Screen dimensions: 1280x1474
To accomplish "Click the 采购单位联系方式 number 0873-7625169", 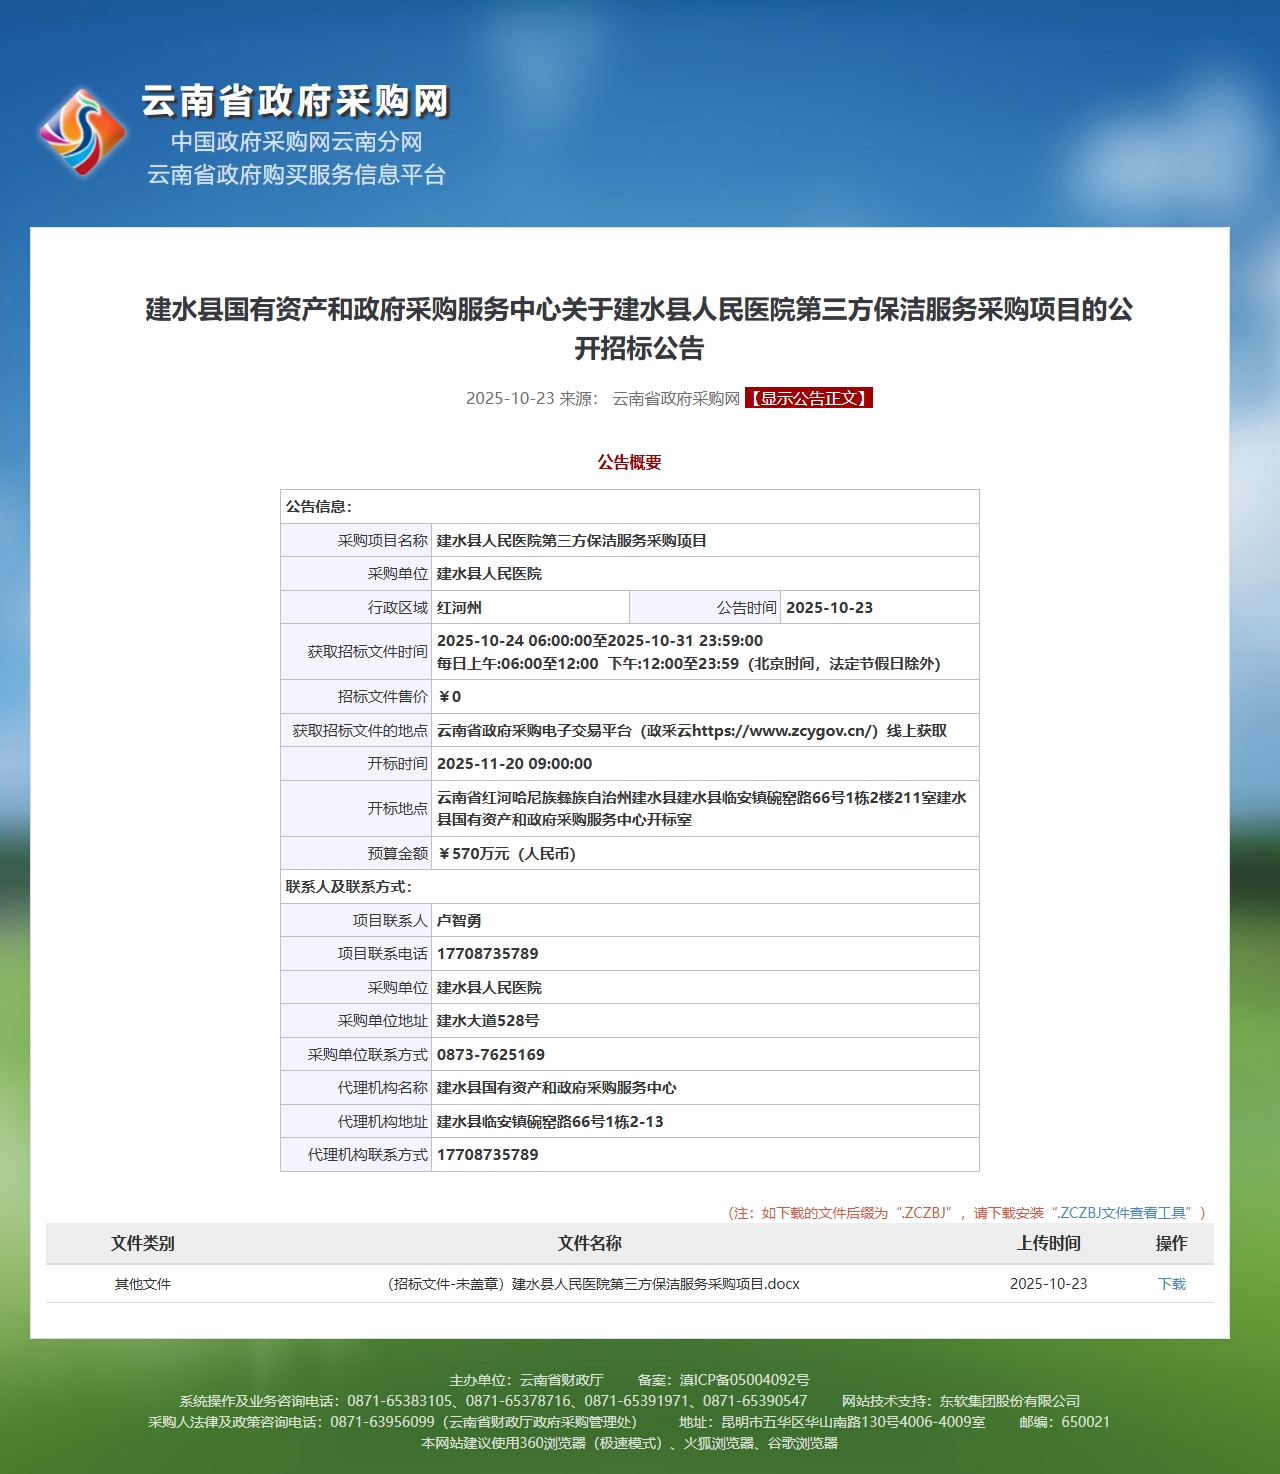I will (x=490, y=1055).
